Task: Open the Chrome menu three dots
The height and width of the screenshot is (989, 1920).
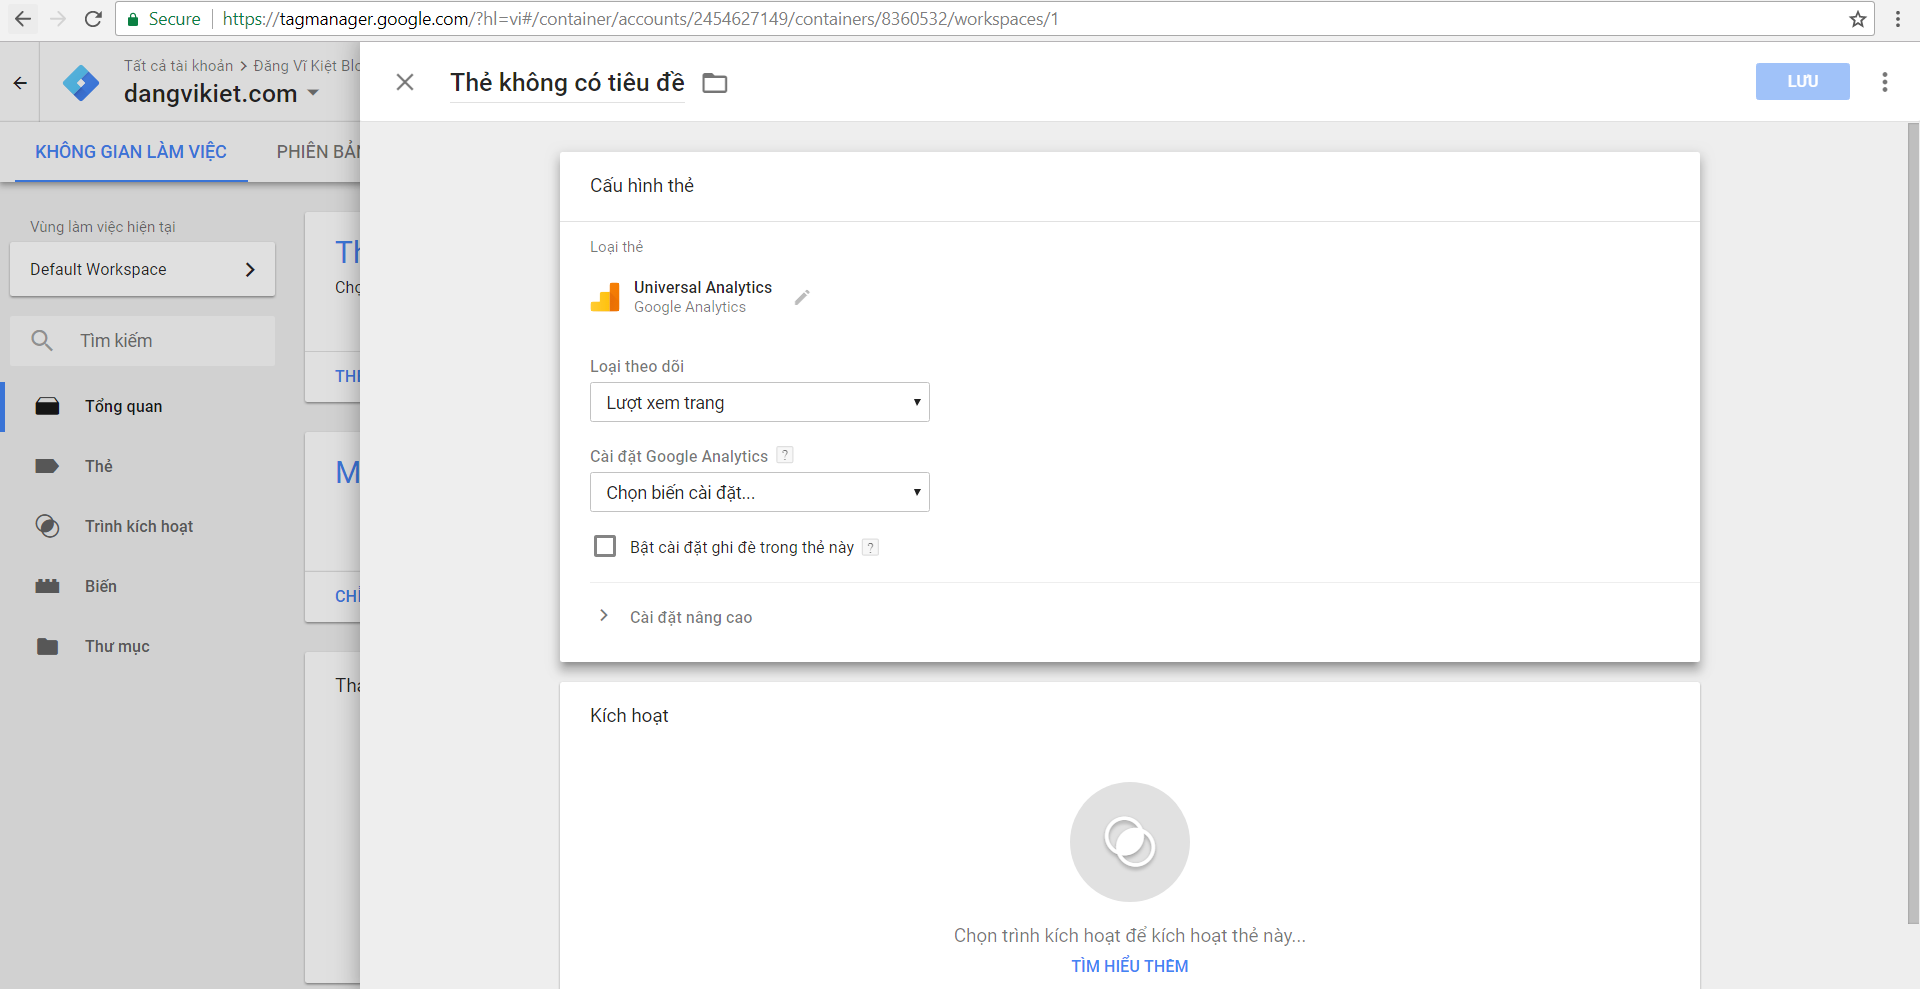Action: [x=1897, y=19]
